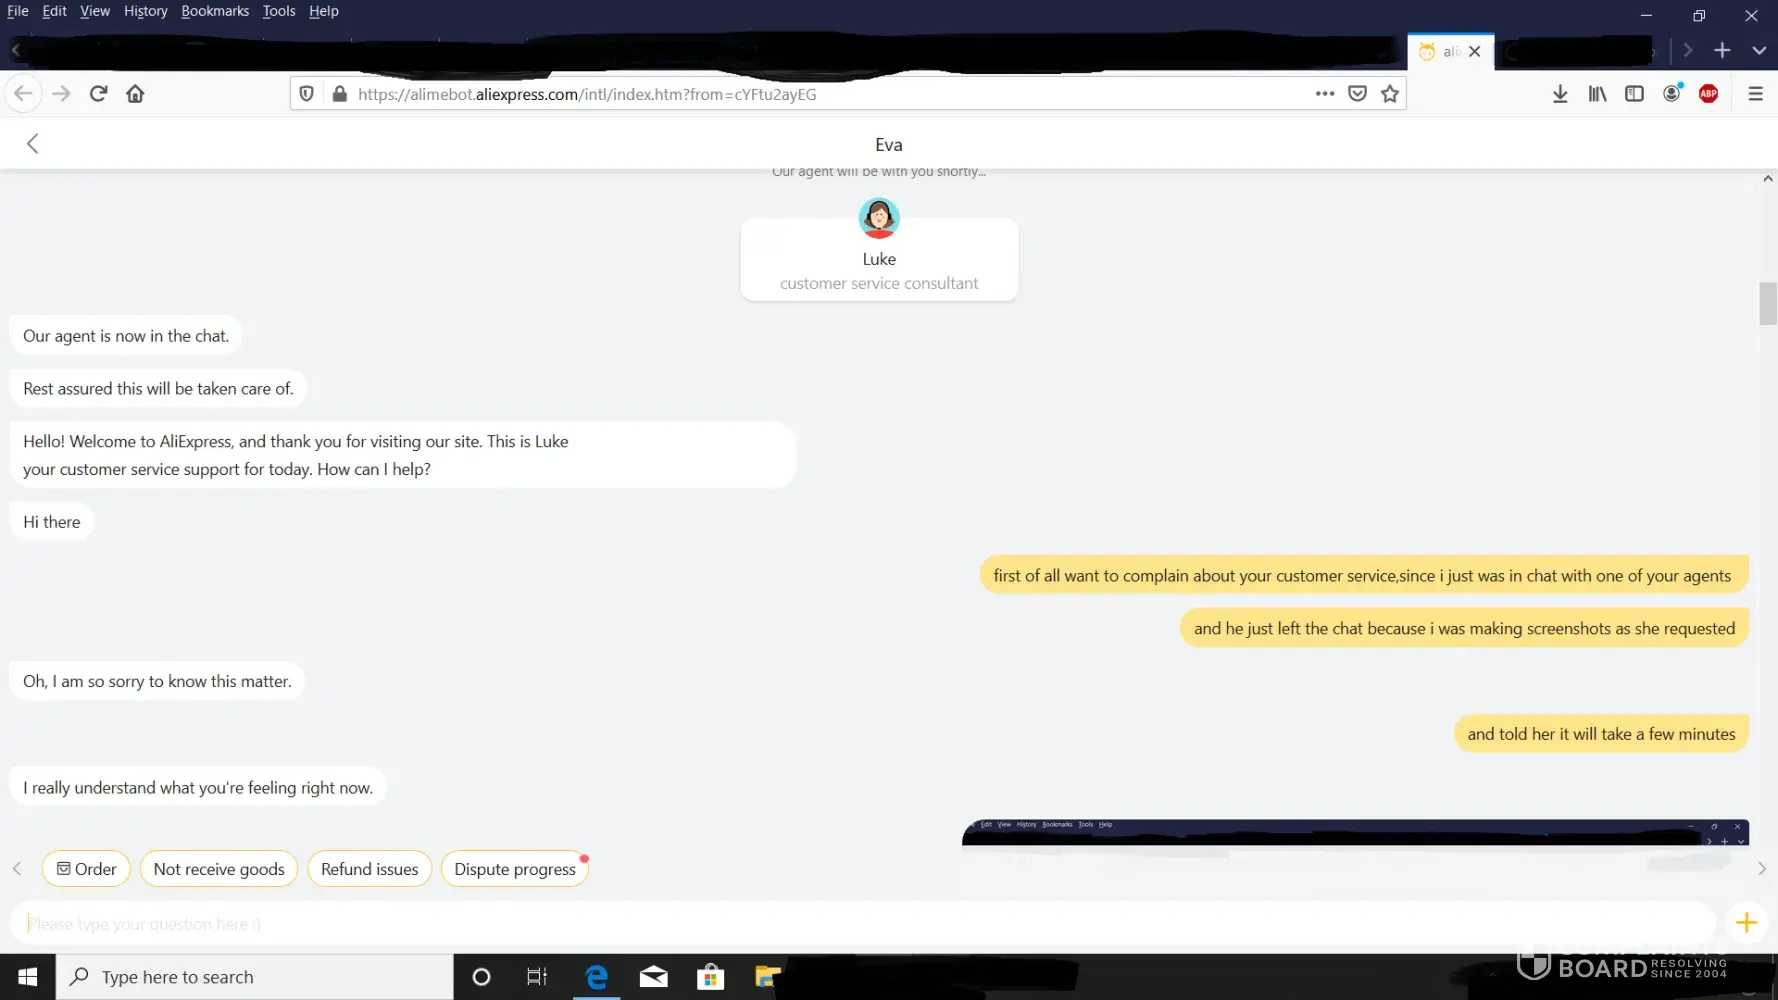The image size is (1778, 1000).
Task: Save page to Pocket
Action: point(1357,93)
